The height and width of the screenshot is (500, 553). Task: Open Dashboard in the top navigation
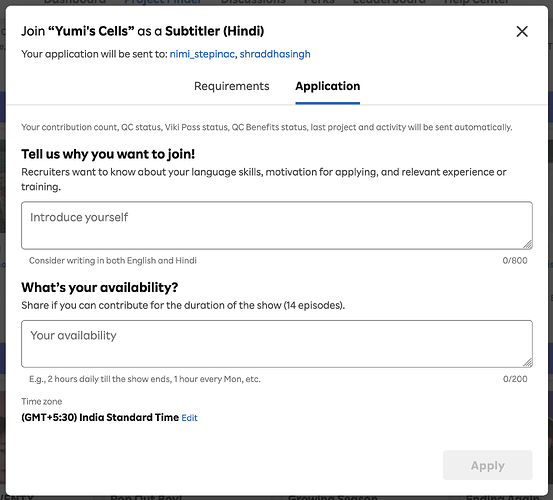click(75, 2)
